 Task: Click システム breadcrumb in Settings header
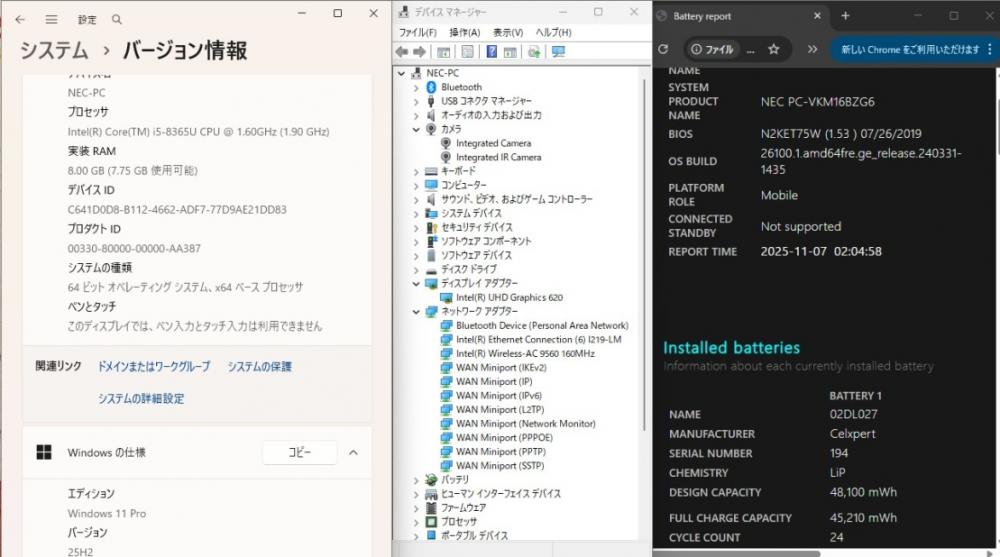[x=54, y=50]
